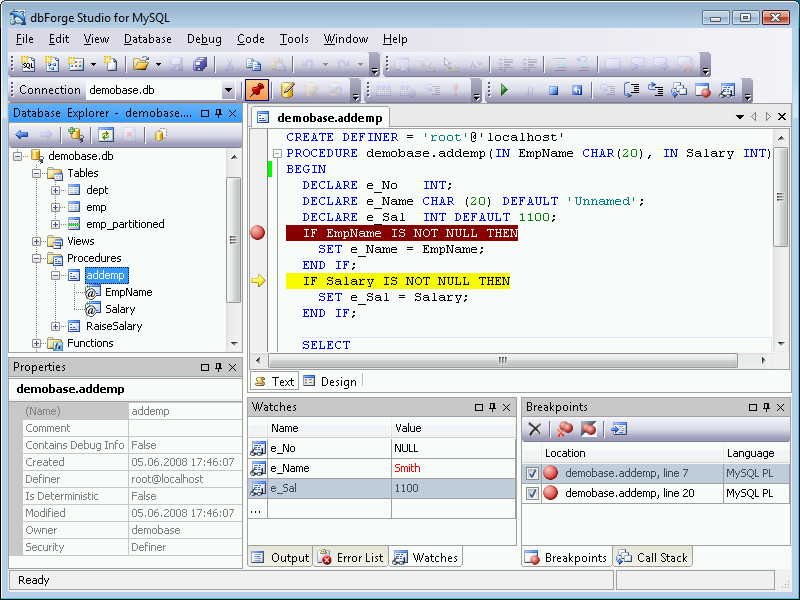Select the RaiseSalary procedure in tree
The height and width of the screenshot is (600, 800).
113,326
